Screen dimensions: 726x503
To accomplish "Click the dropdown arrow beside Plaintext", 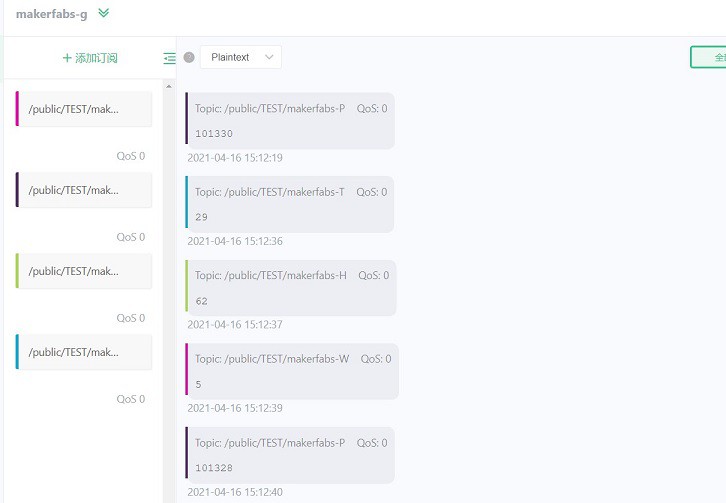I will tap(269, 57).
